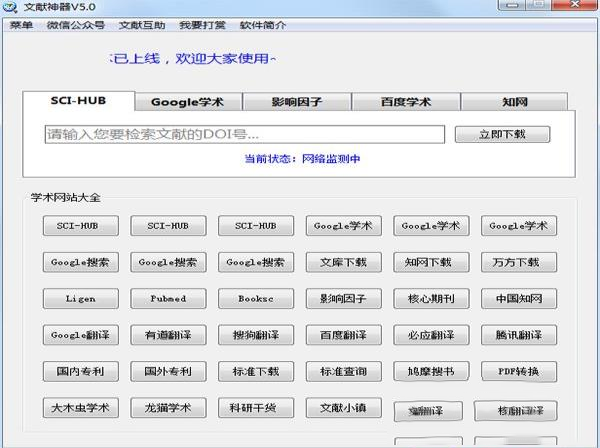The height and width of the screenshot is (448, 600).
Task: Click the 文献神器 app icon in title bar
Action: (x=10, y=7)
